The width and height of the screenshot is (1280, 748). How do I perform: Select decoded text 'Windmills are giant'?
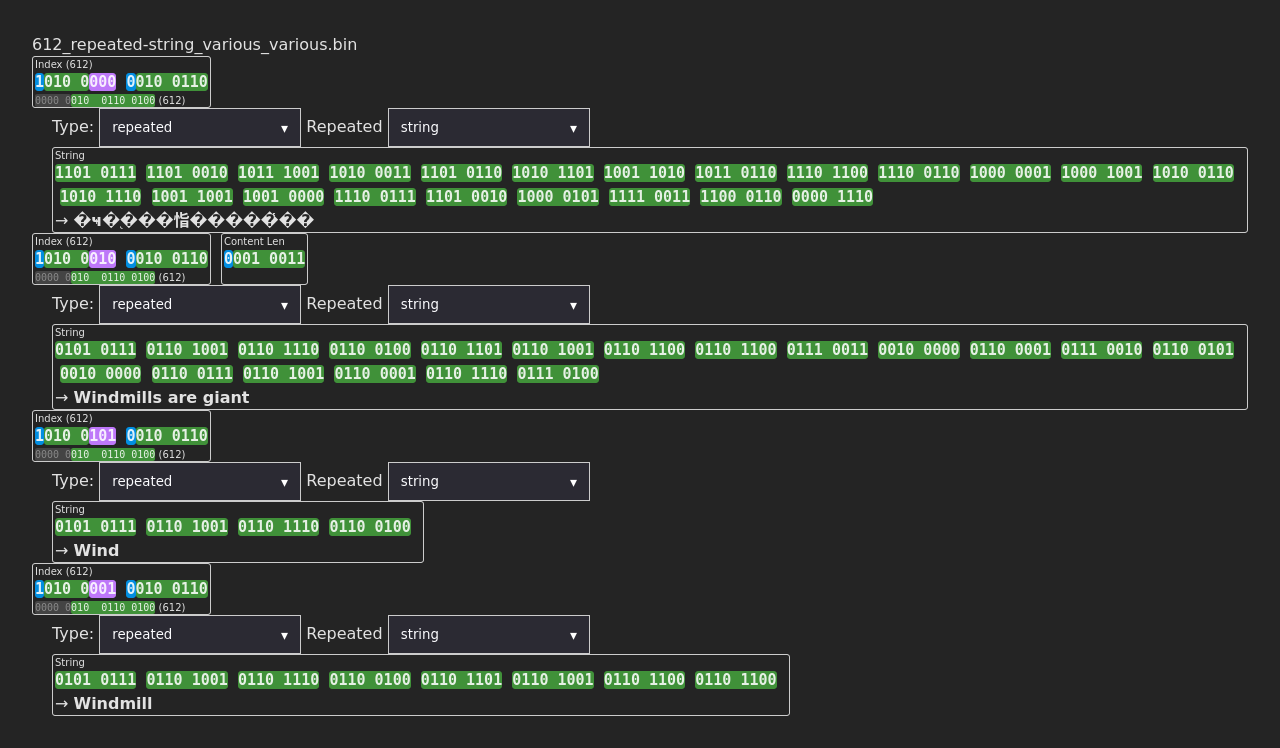point(161,397)
